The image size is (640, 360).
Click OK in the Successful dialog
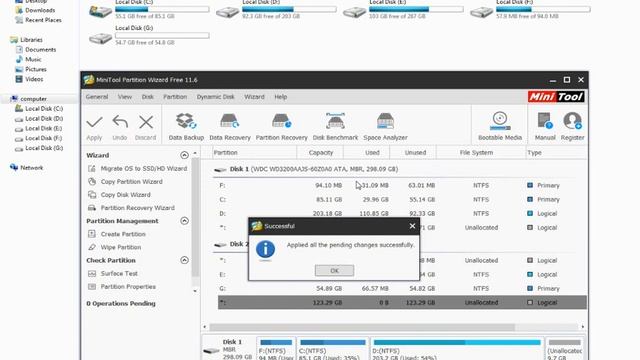[x=334, y=271]
